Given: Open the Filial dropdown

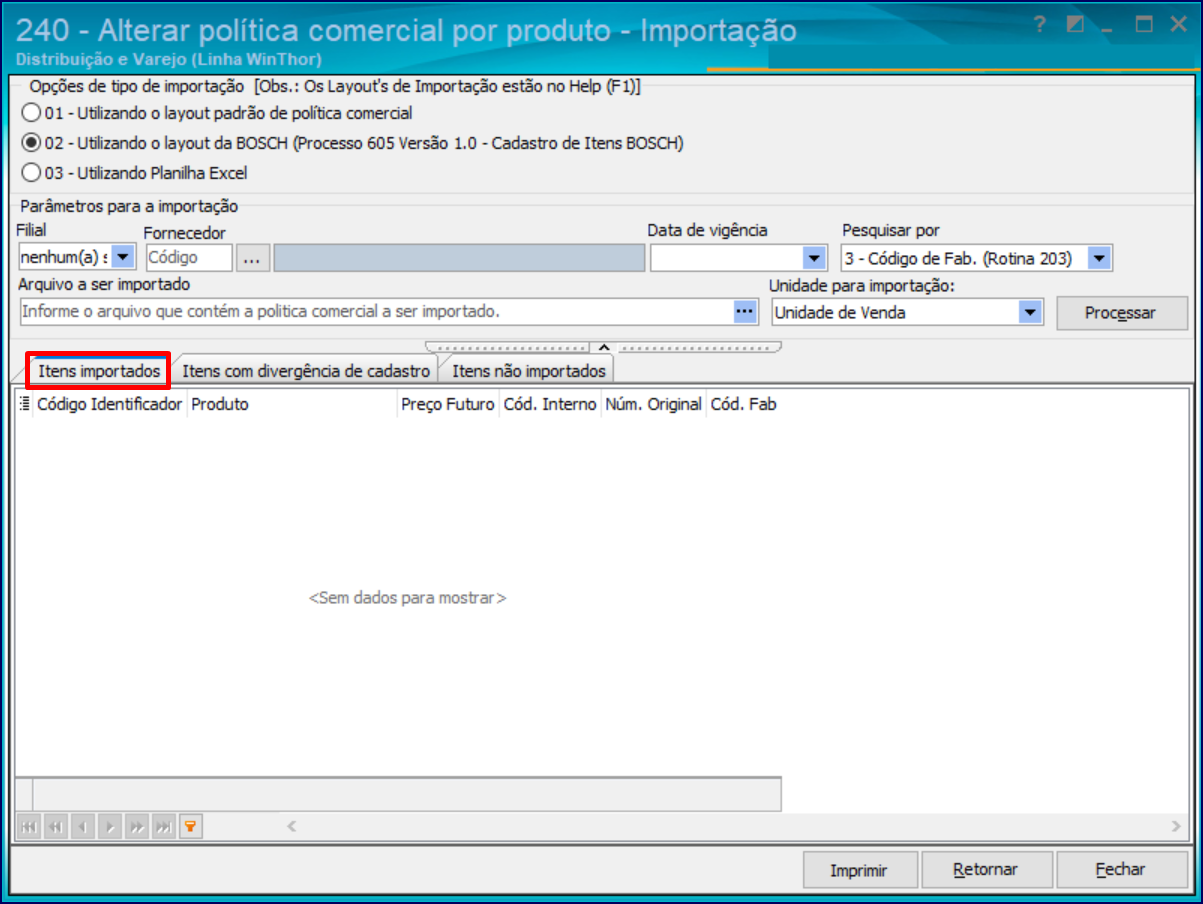Looking at the screenshot, I should (124, 258).
